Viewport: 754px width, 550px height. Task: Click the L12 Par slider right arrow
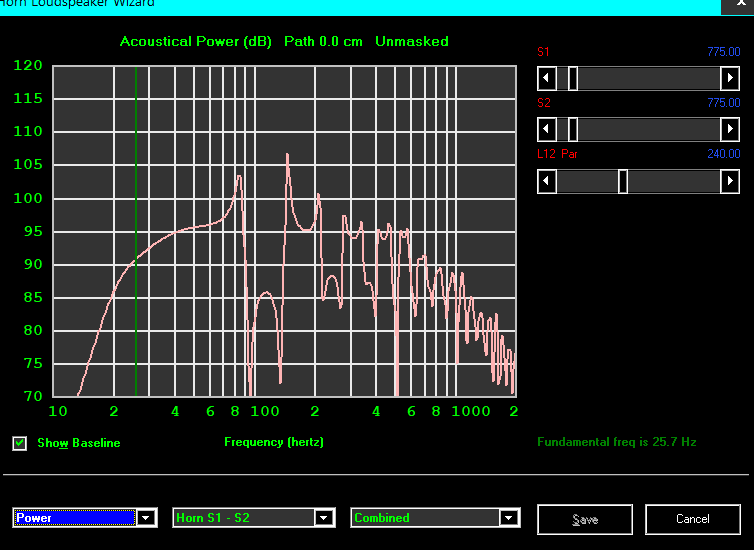[x=730, y=181]
